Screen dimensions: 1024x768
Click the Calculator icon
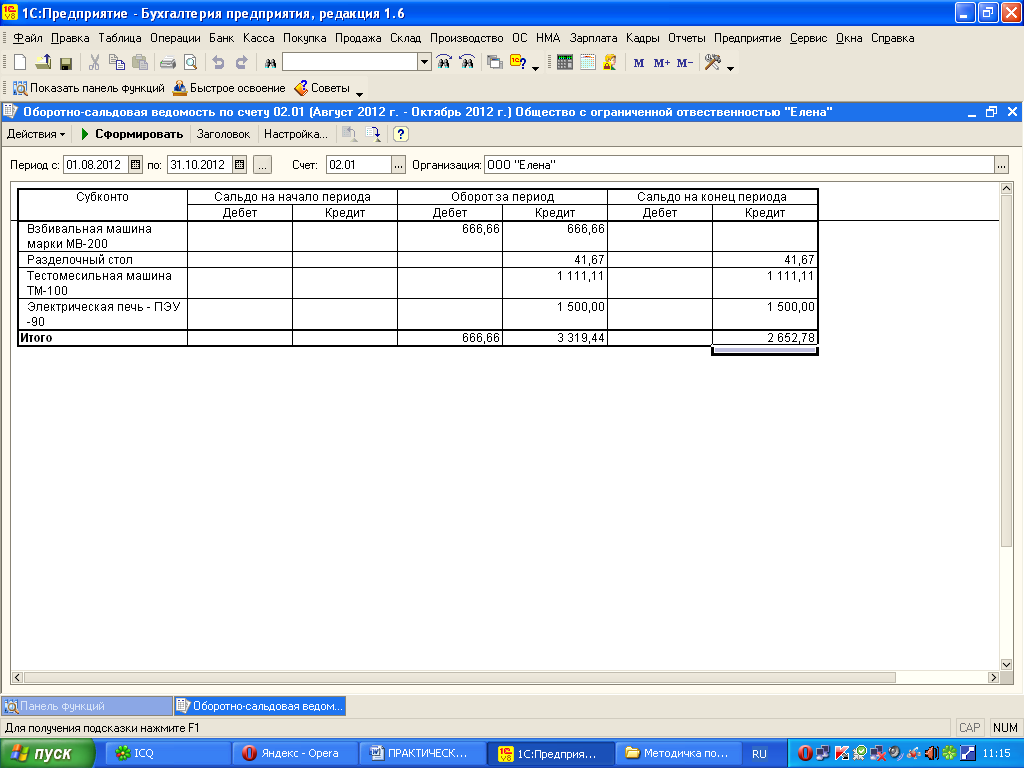(x=565, y=63)
